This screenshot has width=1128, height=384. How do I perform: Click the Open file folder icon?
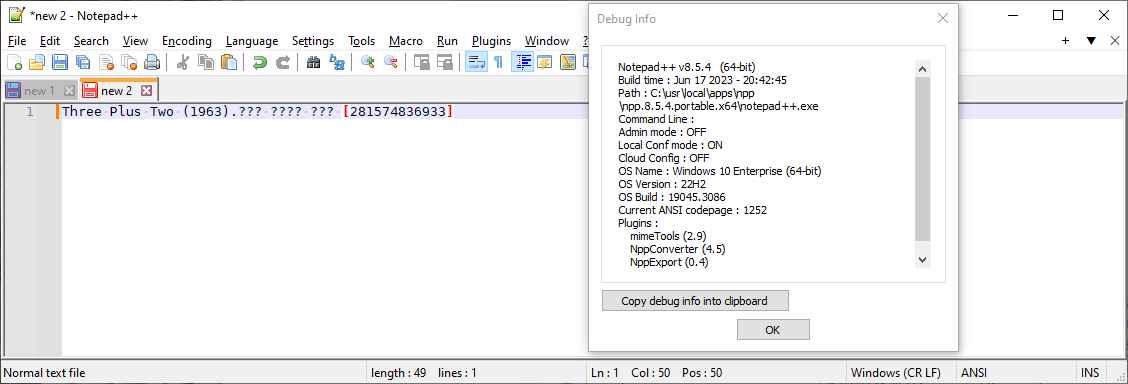37,63
